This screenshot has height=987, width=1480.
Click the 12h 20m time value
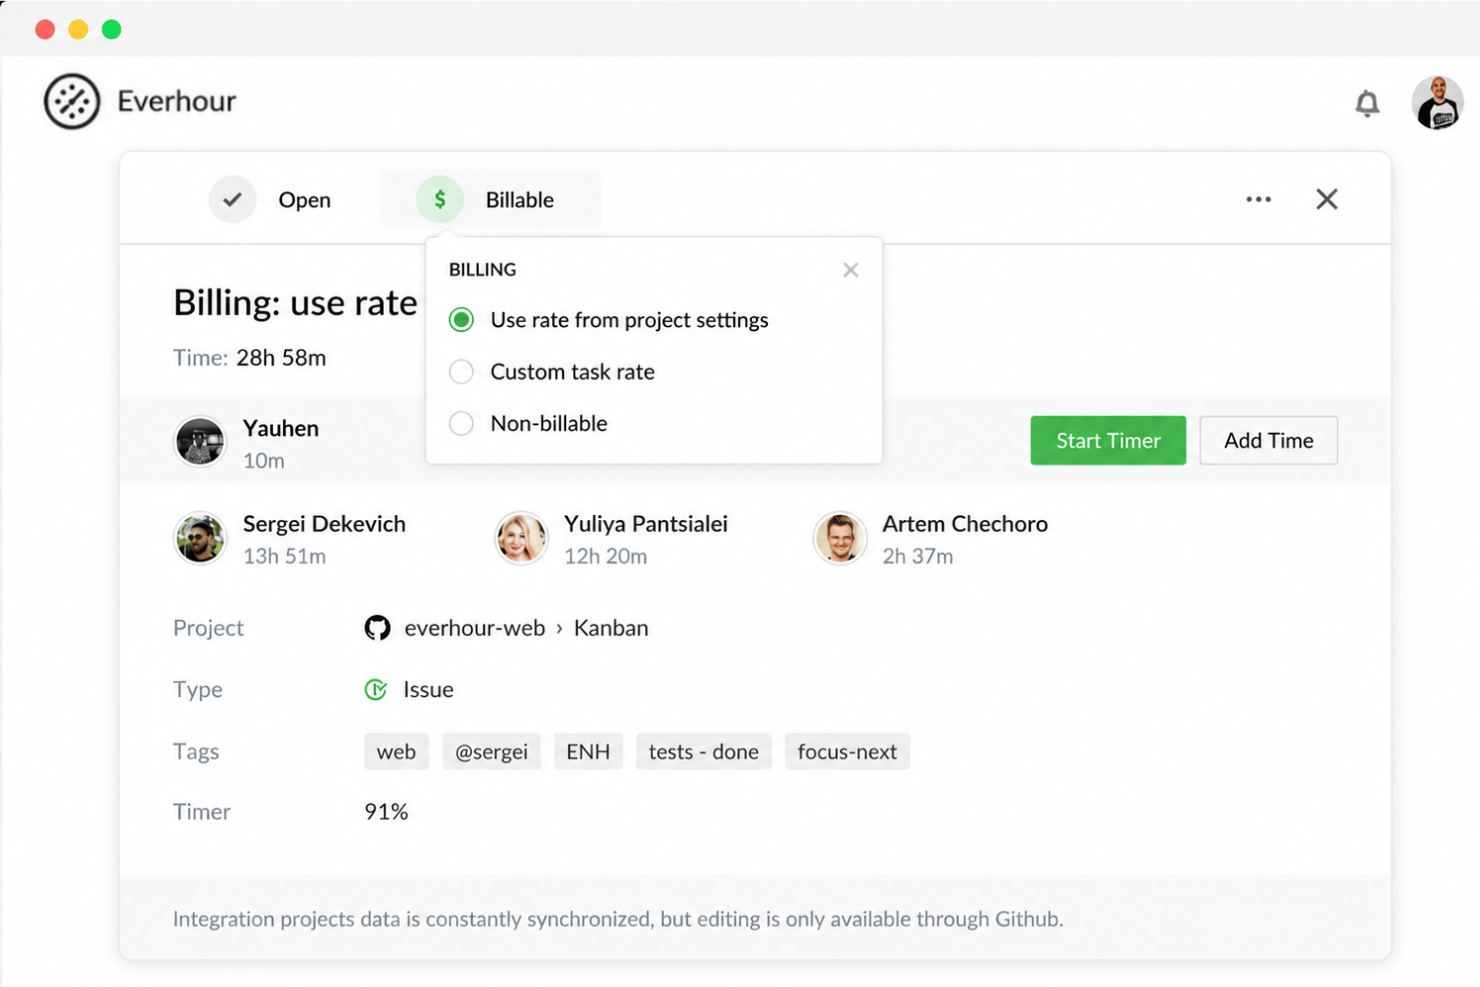click(606, 556)
